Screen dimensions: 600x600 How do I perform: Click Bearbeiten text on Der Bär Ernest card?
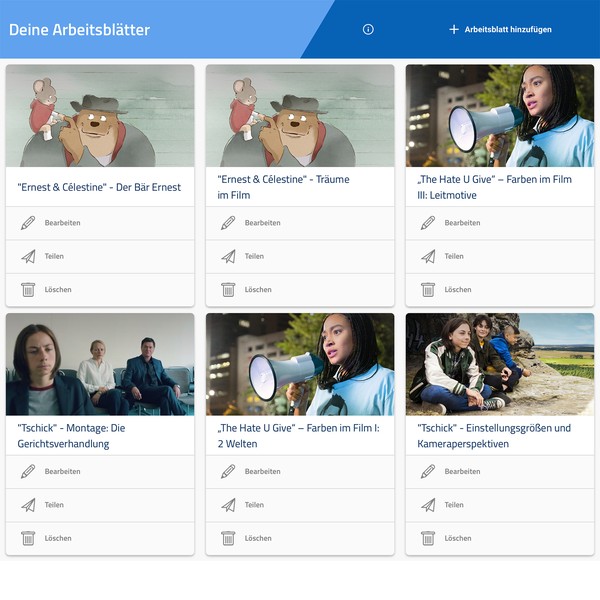coord(62,223)
